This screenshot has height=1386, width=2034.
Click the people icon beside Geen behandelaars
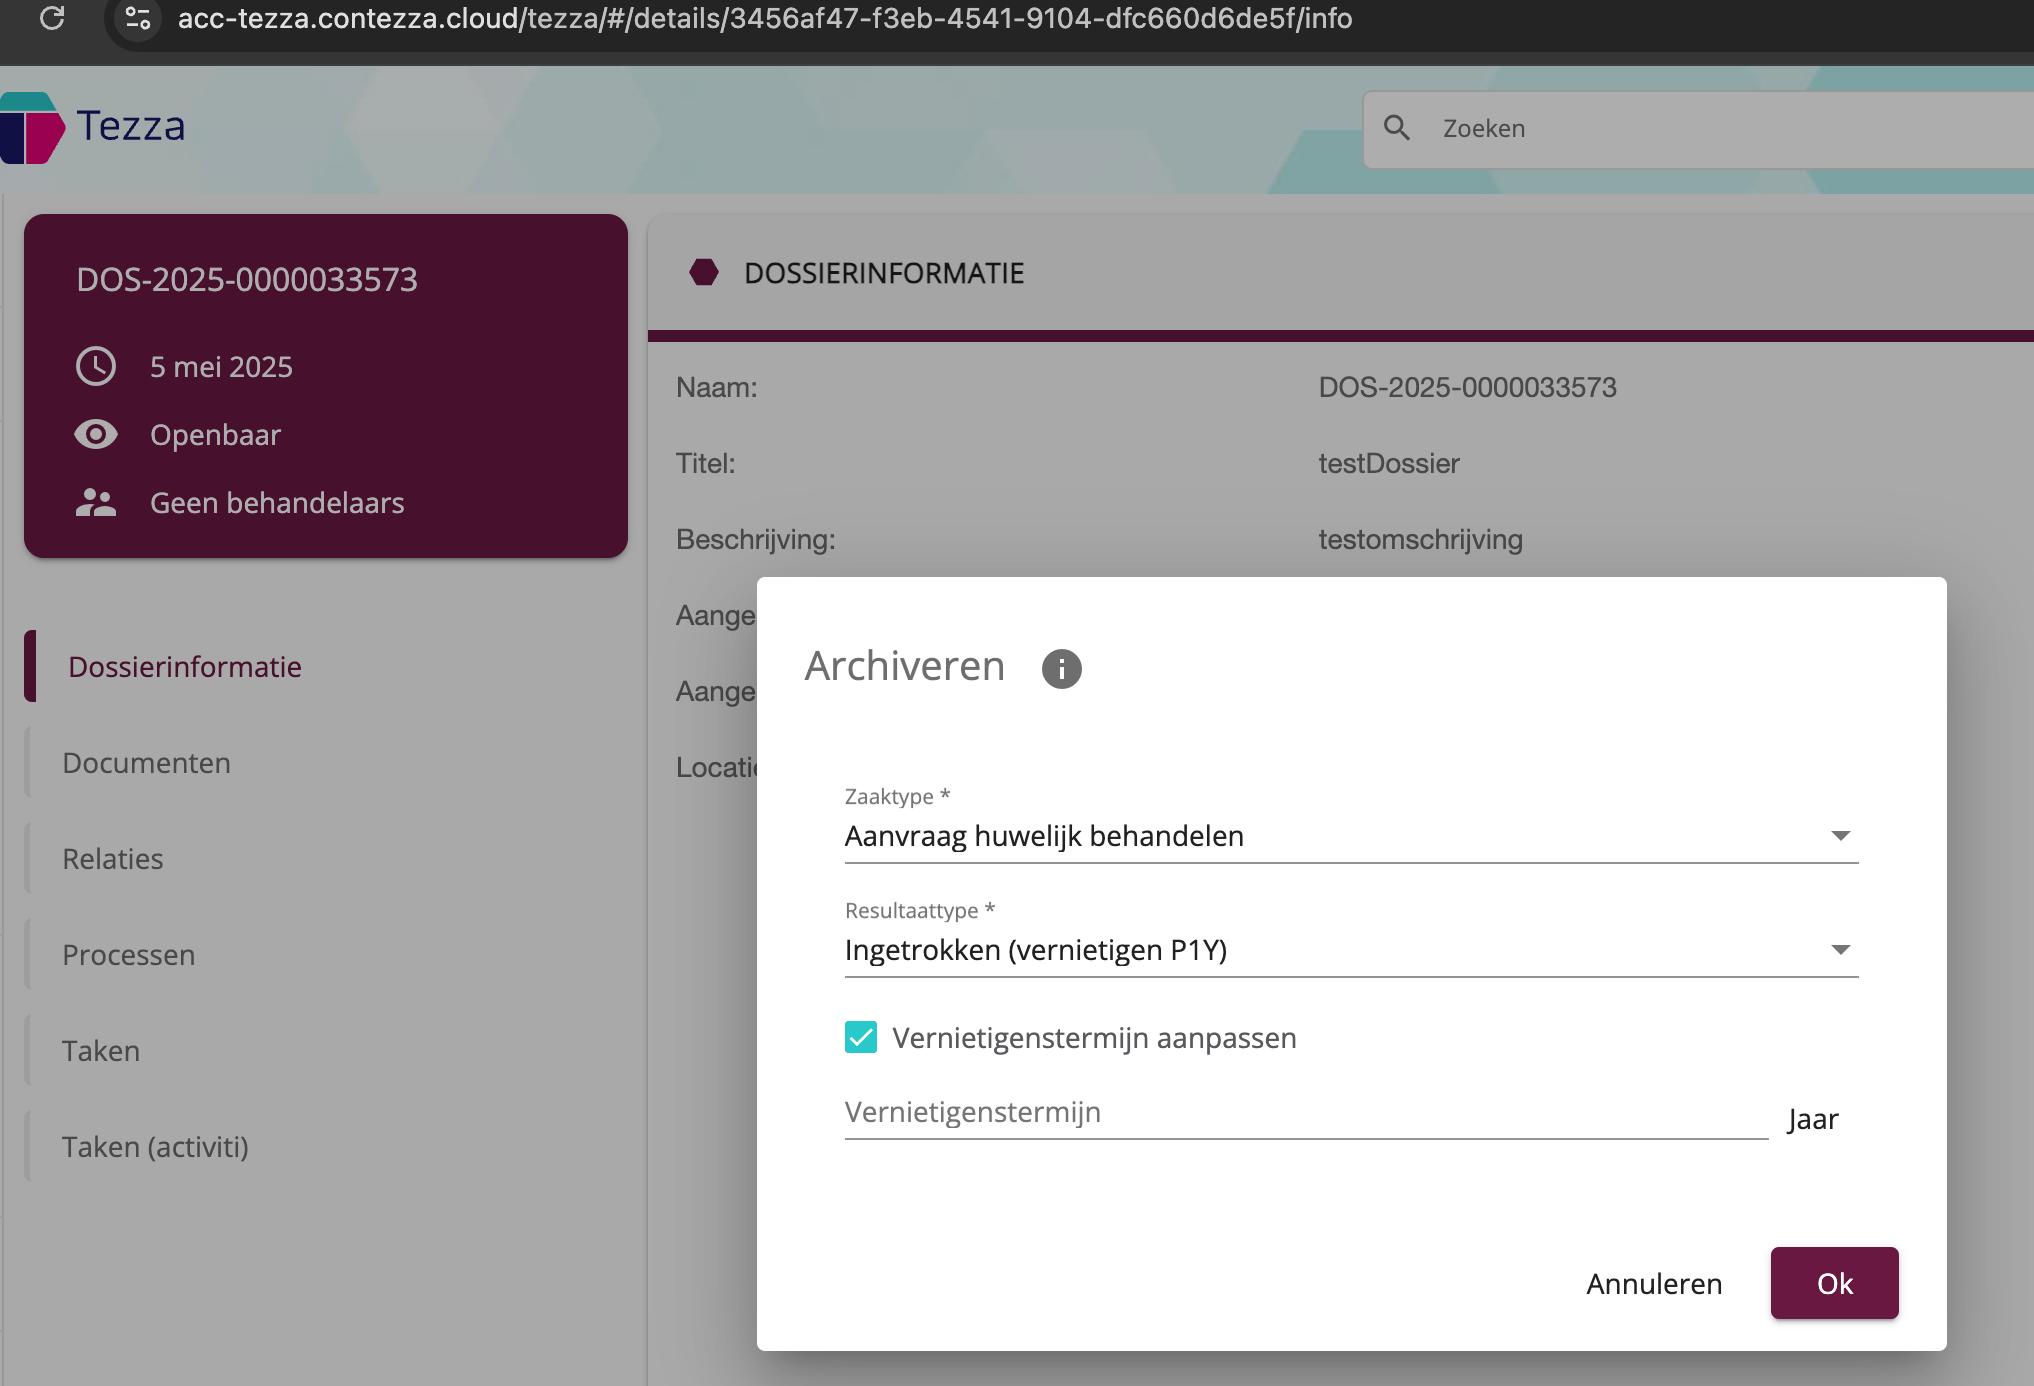pyautogui.click(x=96, y=503)
